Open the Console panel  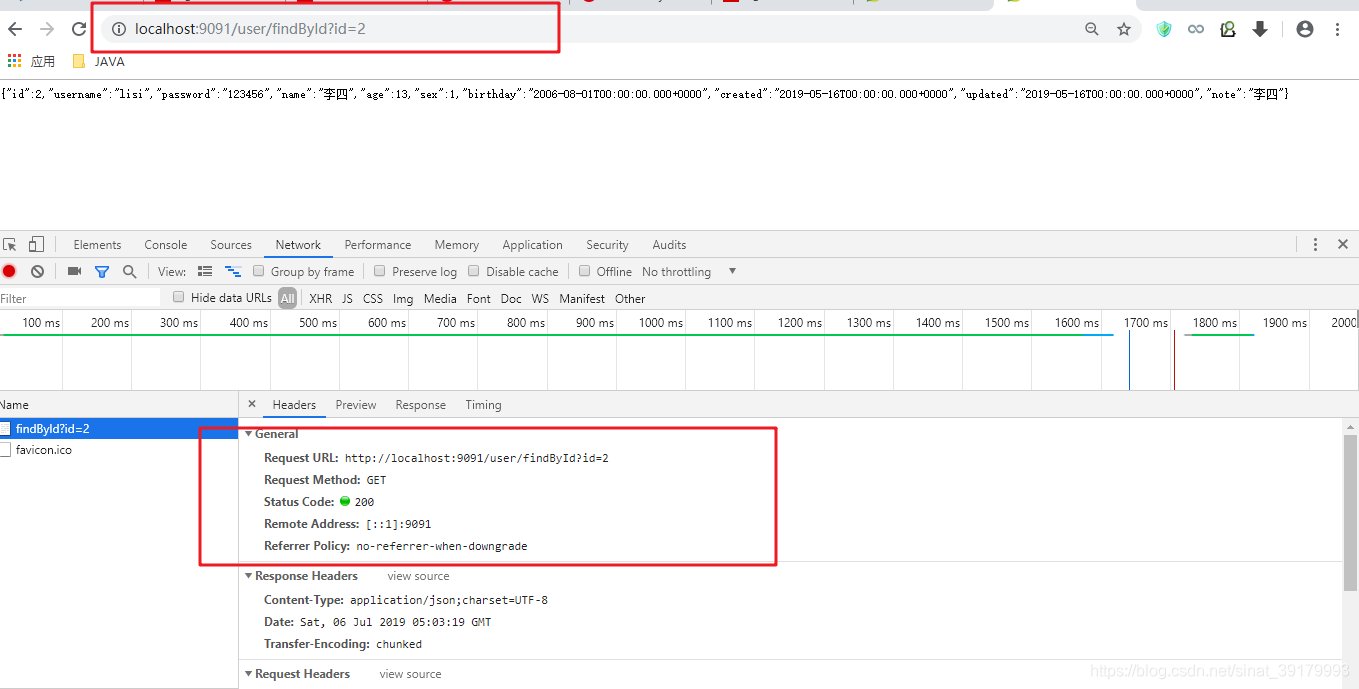click(x=166, y=244)
